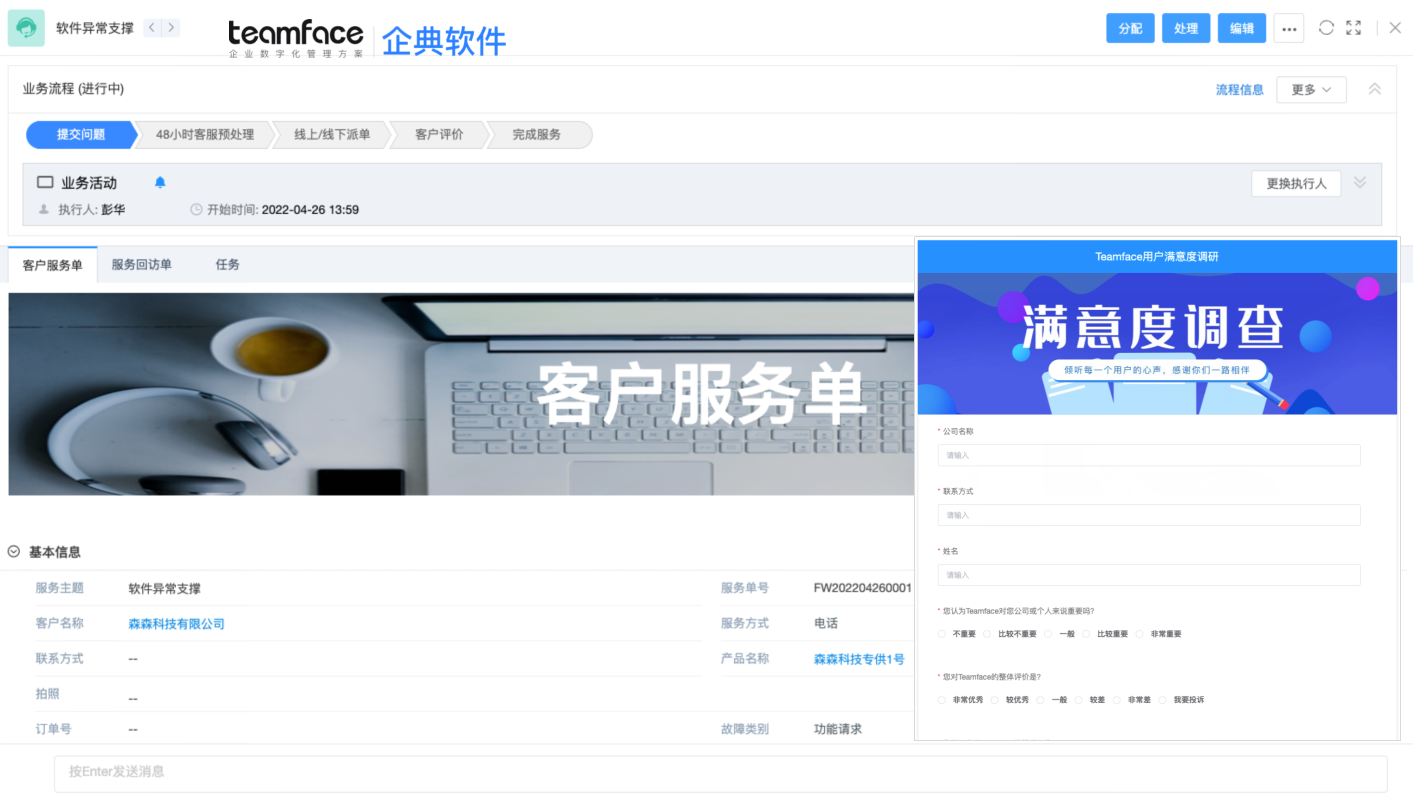
Task: Refresh the record with circular arrow icon
Action: pos(1326,28)
